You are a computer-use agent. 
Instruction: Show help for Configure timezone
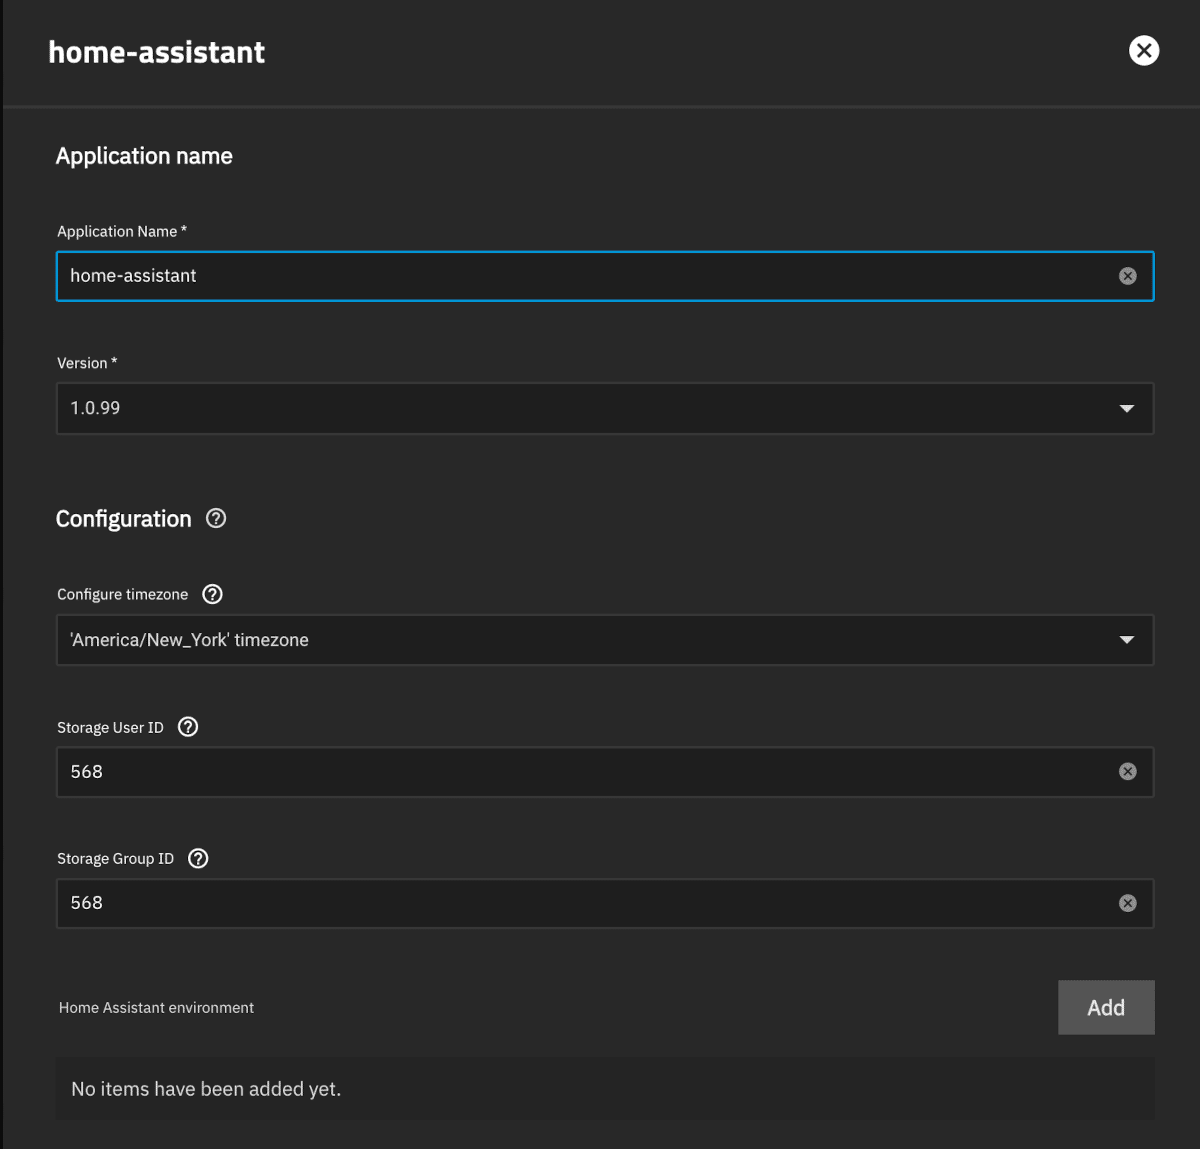click(212, 594)
